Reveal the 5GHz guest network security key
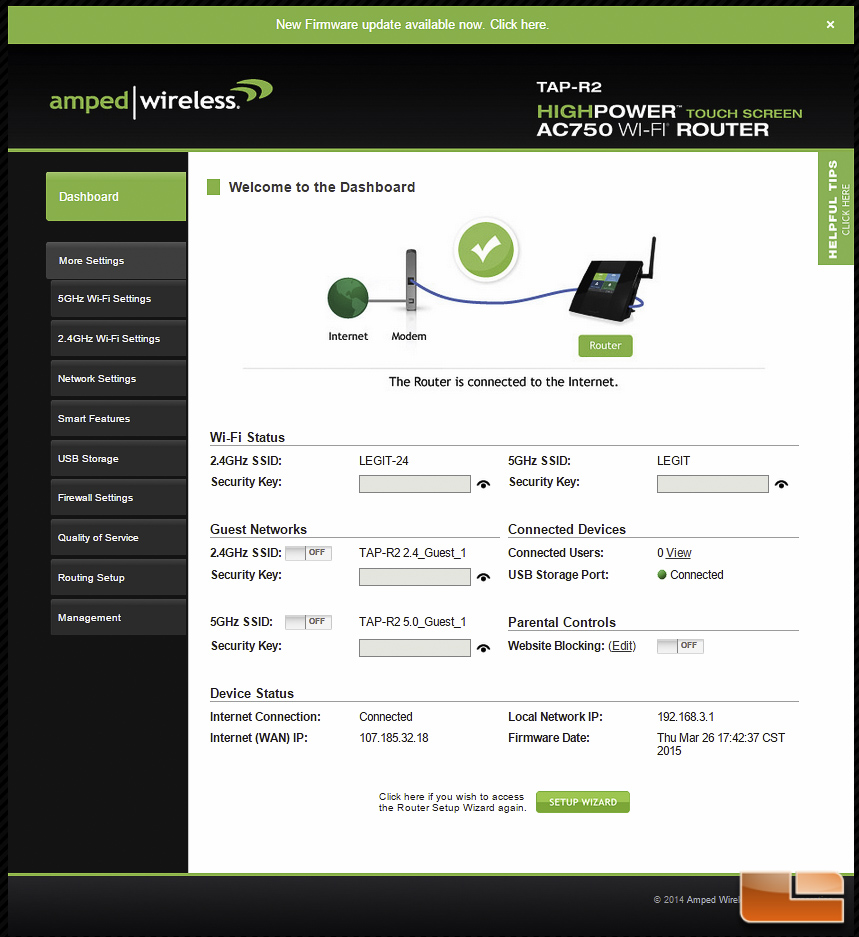Image resolution: width=859 pixels, height=937 pixels. pos(484,648)
